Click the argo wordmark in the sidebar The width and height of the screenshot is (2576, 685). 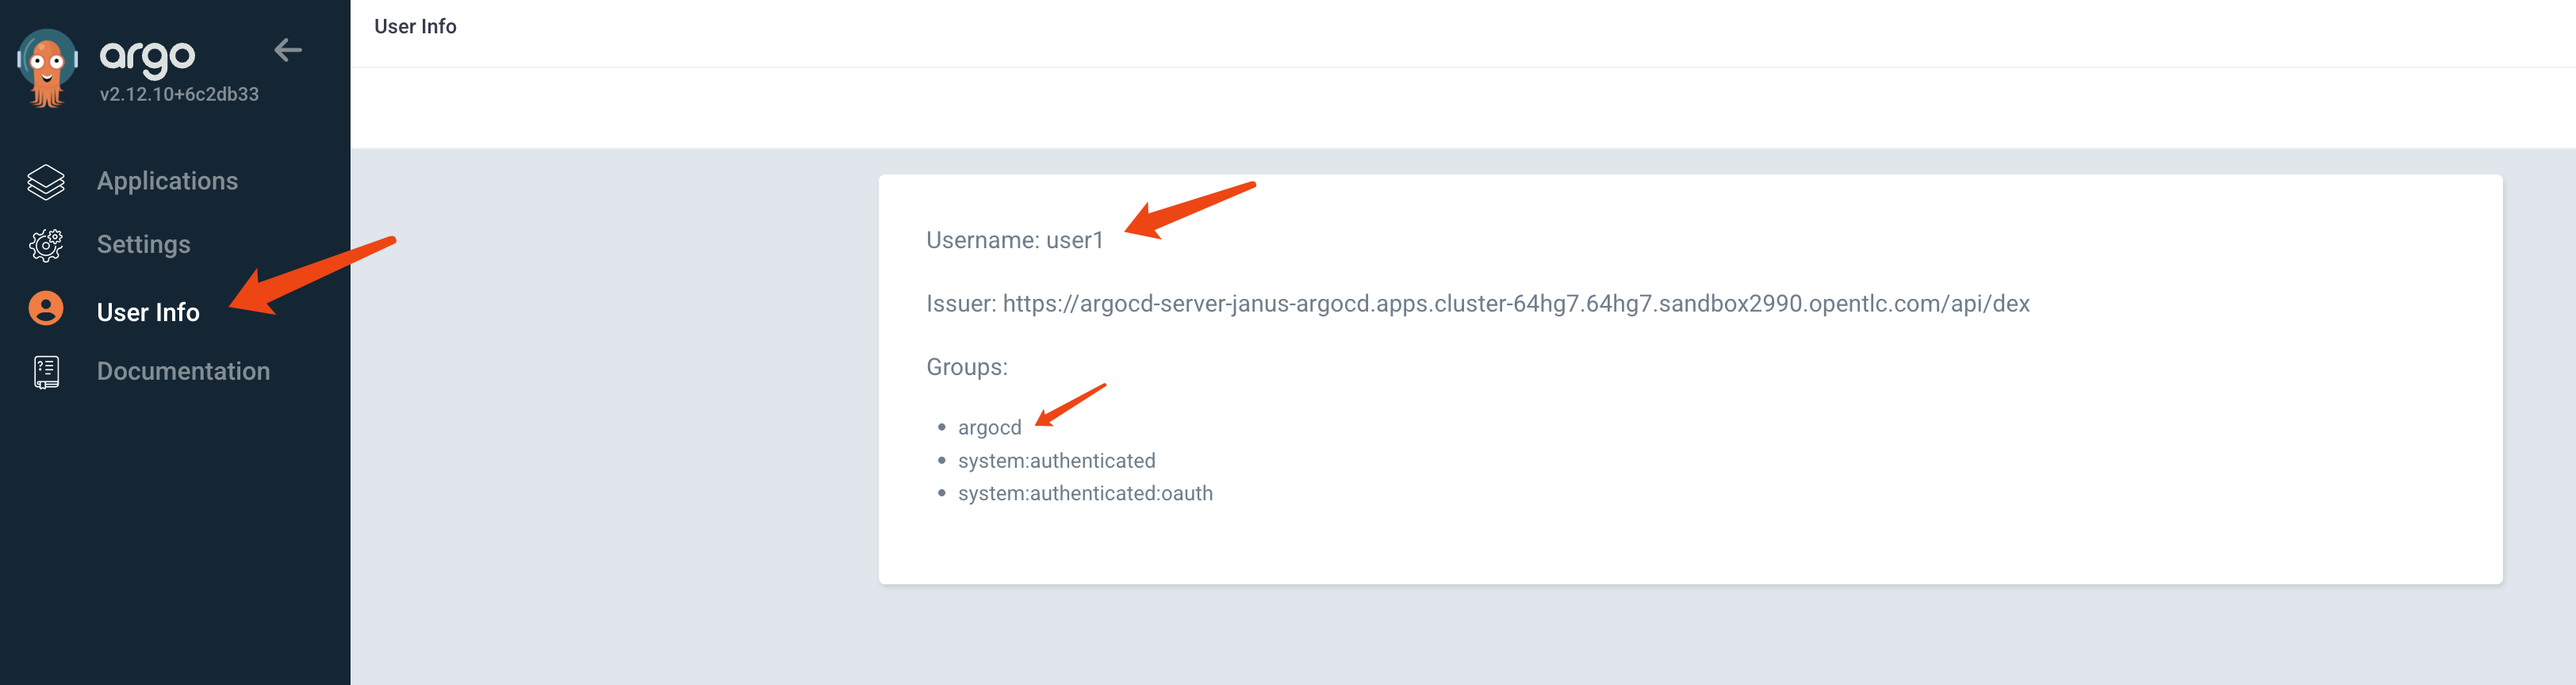(x=147, y=56)
